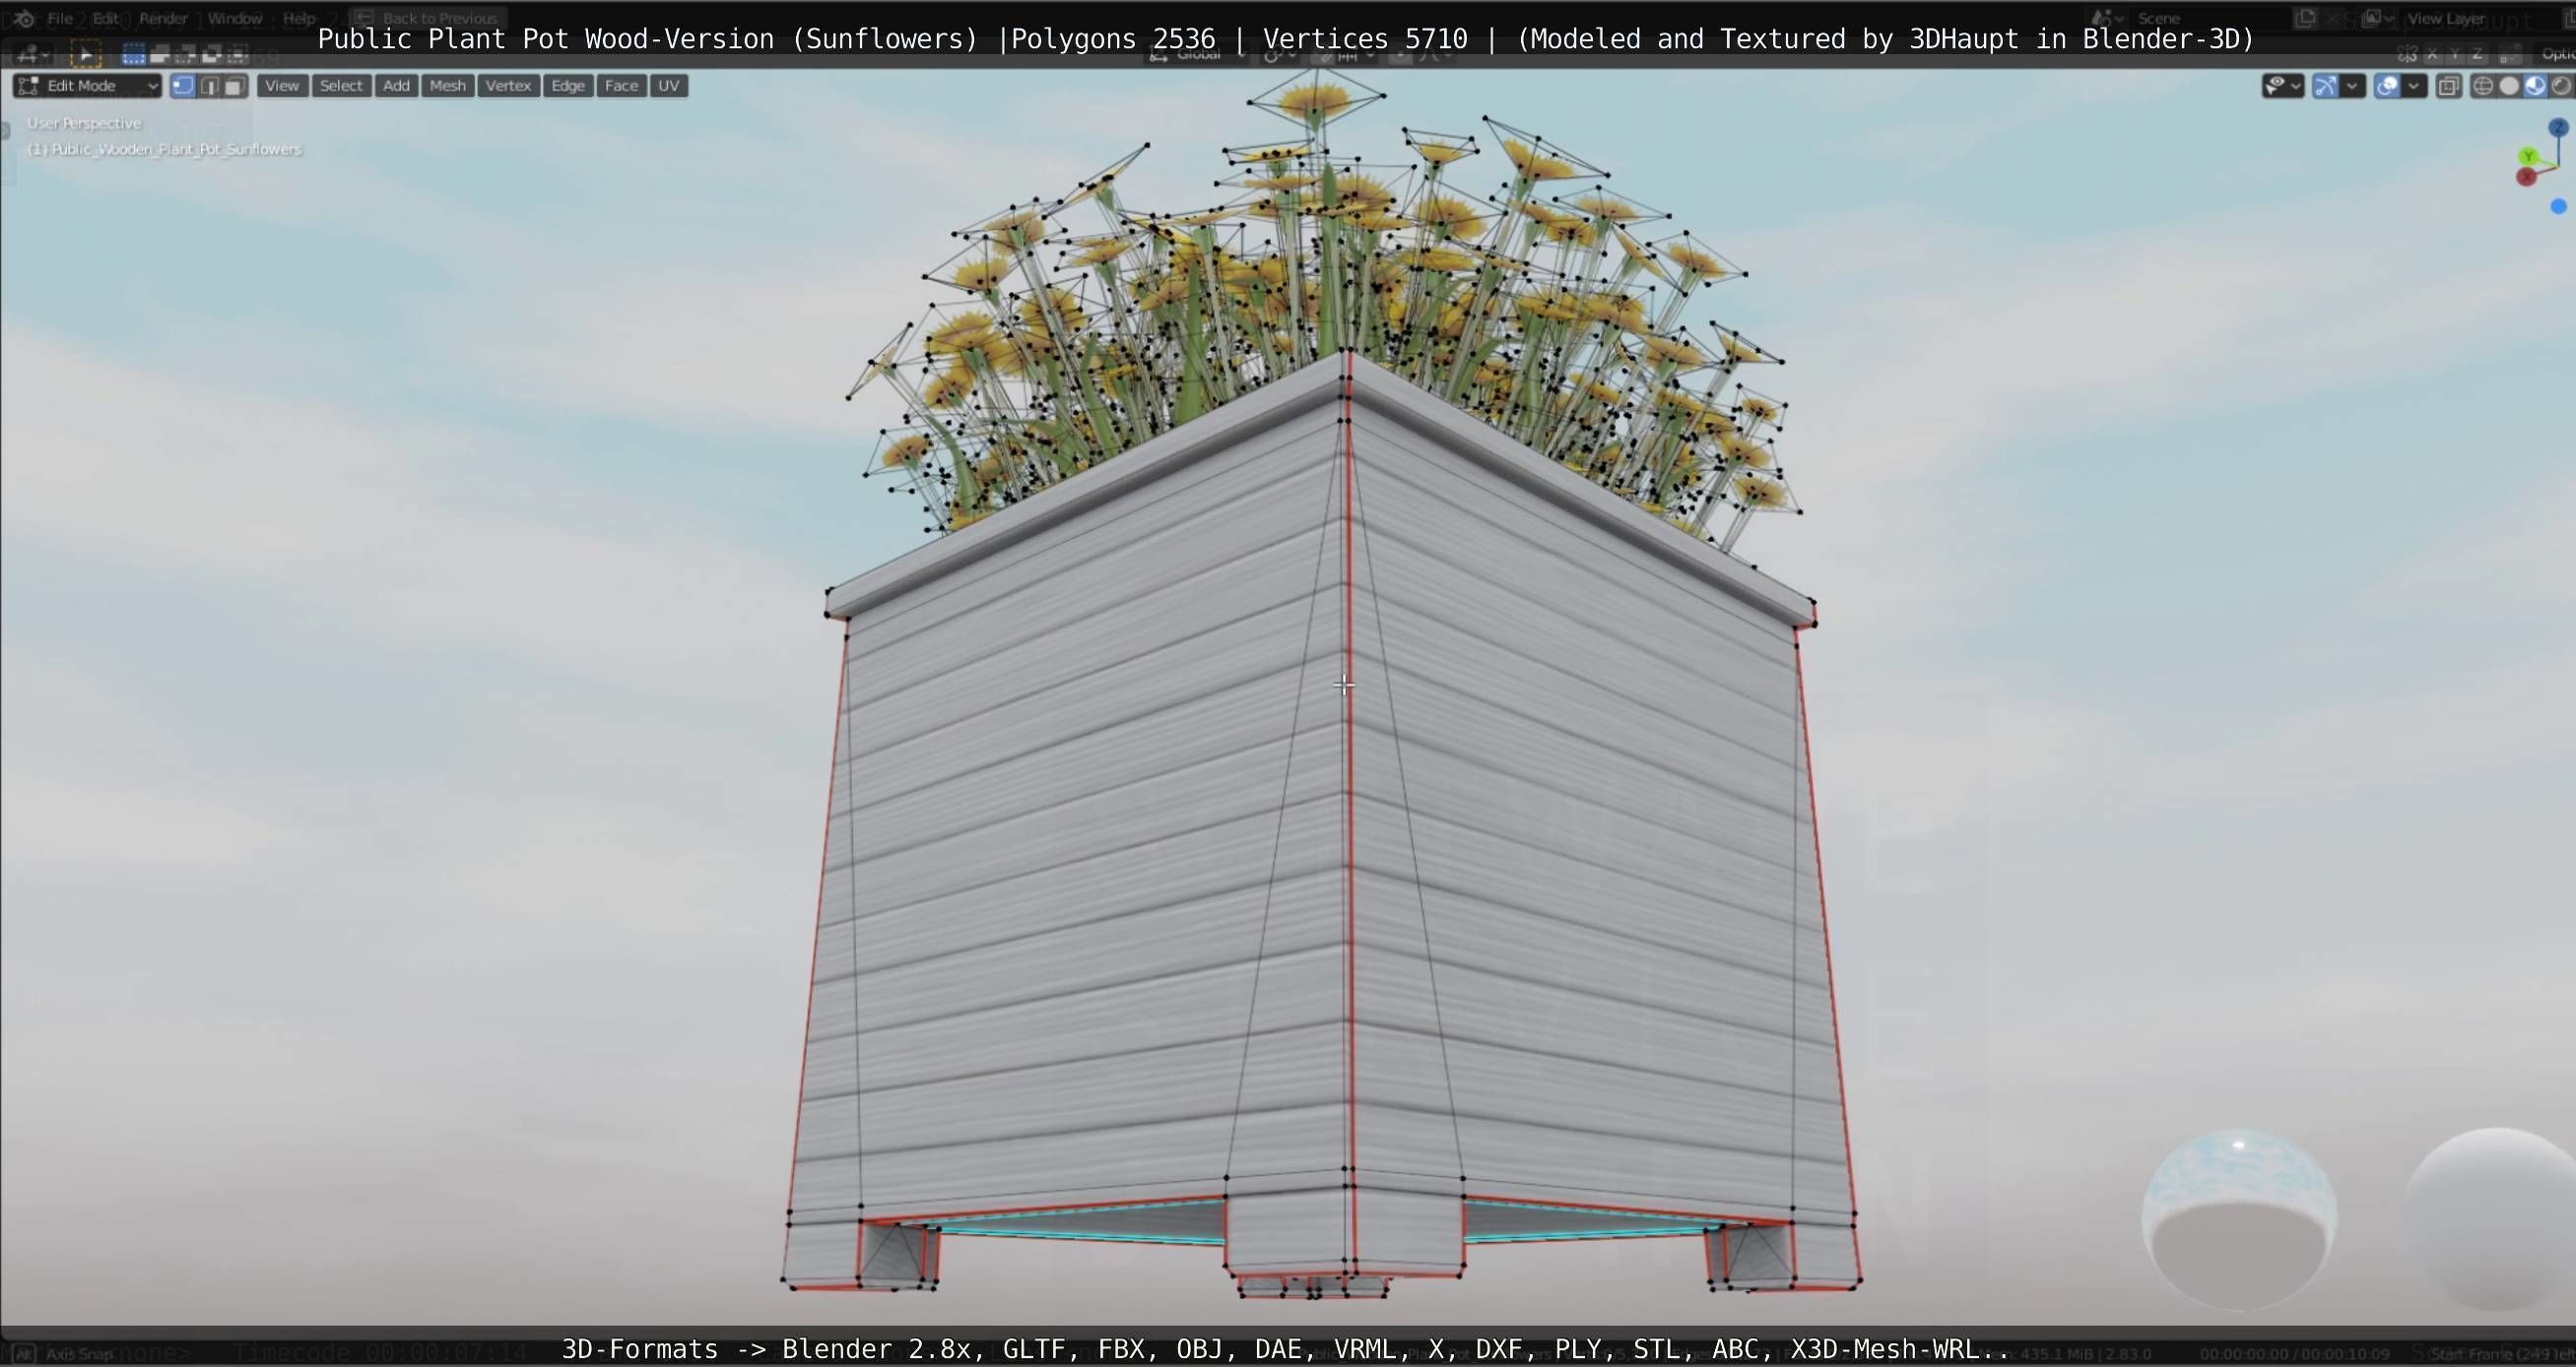This screenshot has height=1367, width=2576.
Task: Open the Global transform orientation dropdown
Action: (x=1197, y=55)
